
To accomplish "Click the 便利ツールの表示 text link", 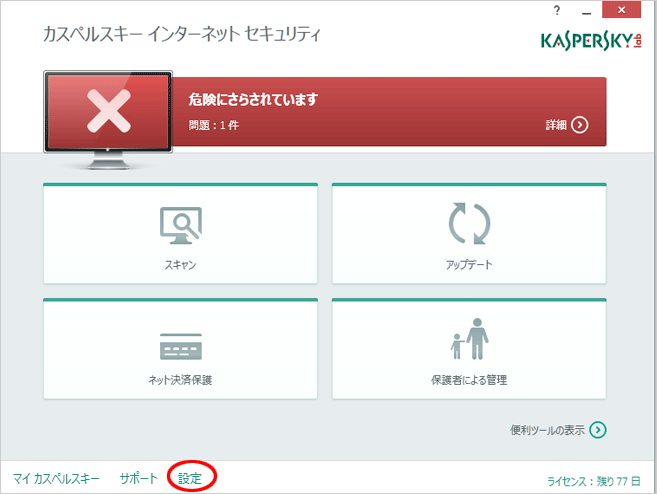I will pyautogui.click(x=547, y=430).
